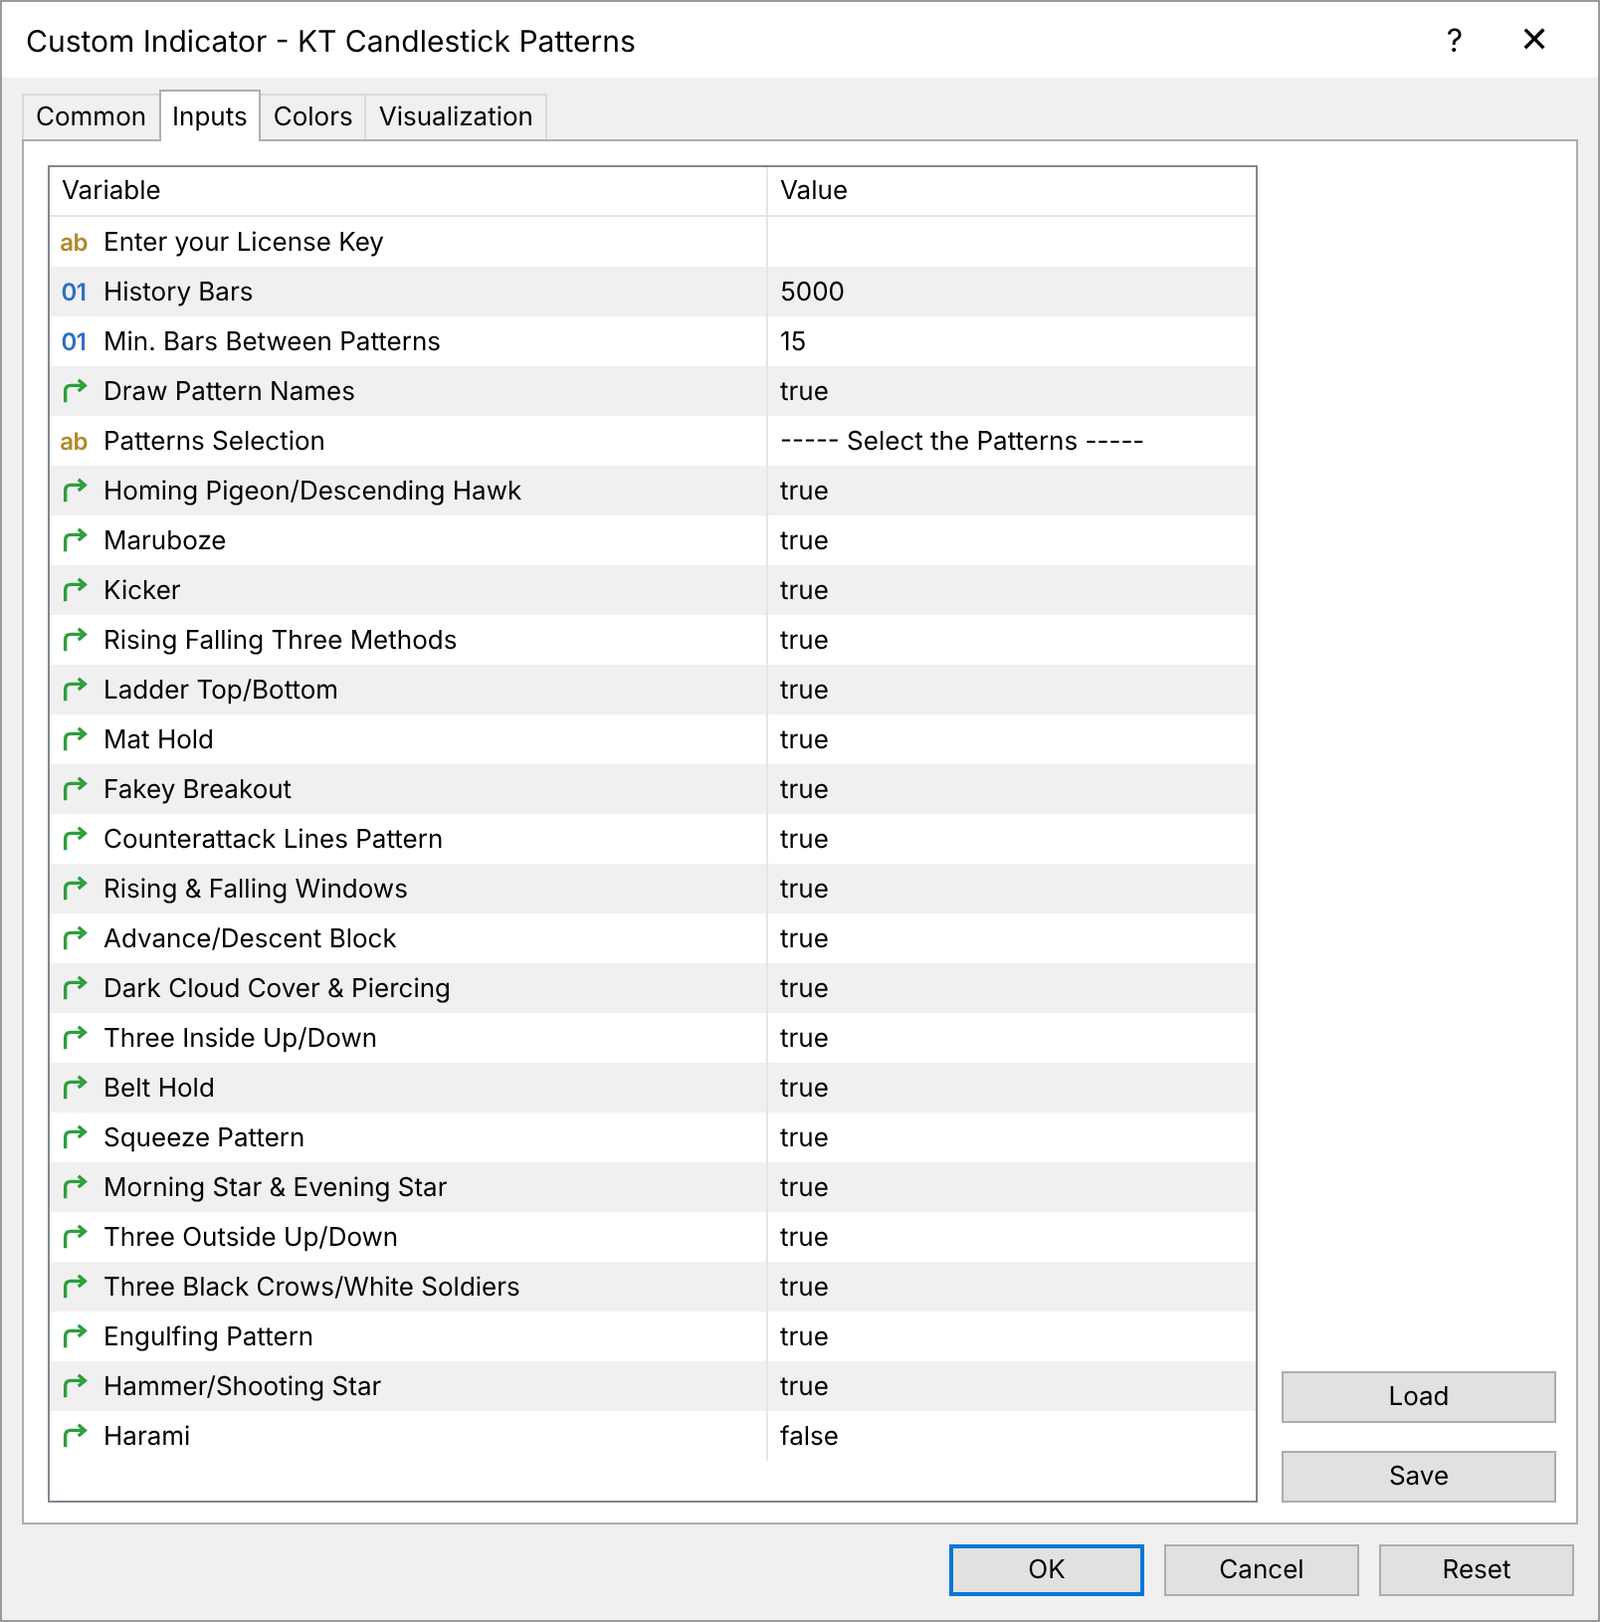Select the Advance/Descent Block label
1600x1622 pixels.
[250, 939]
